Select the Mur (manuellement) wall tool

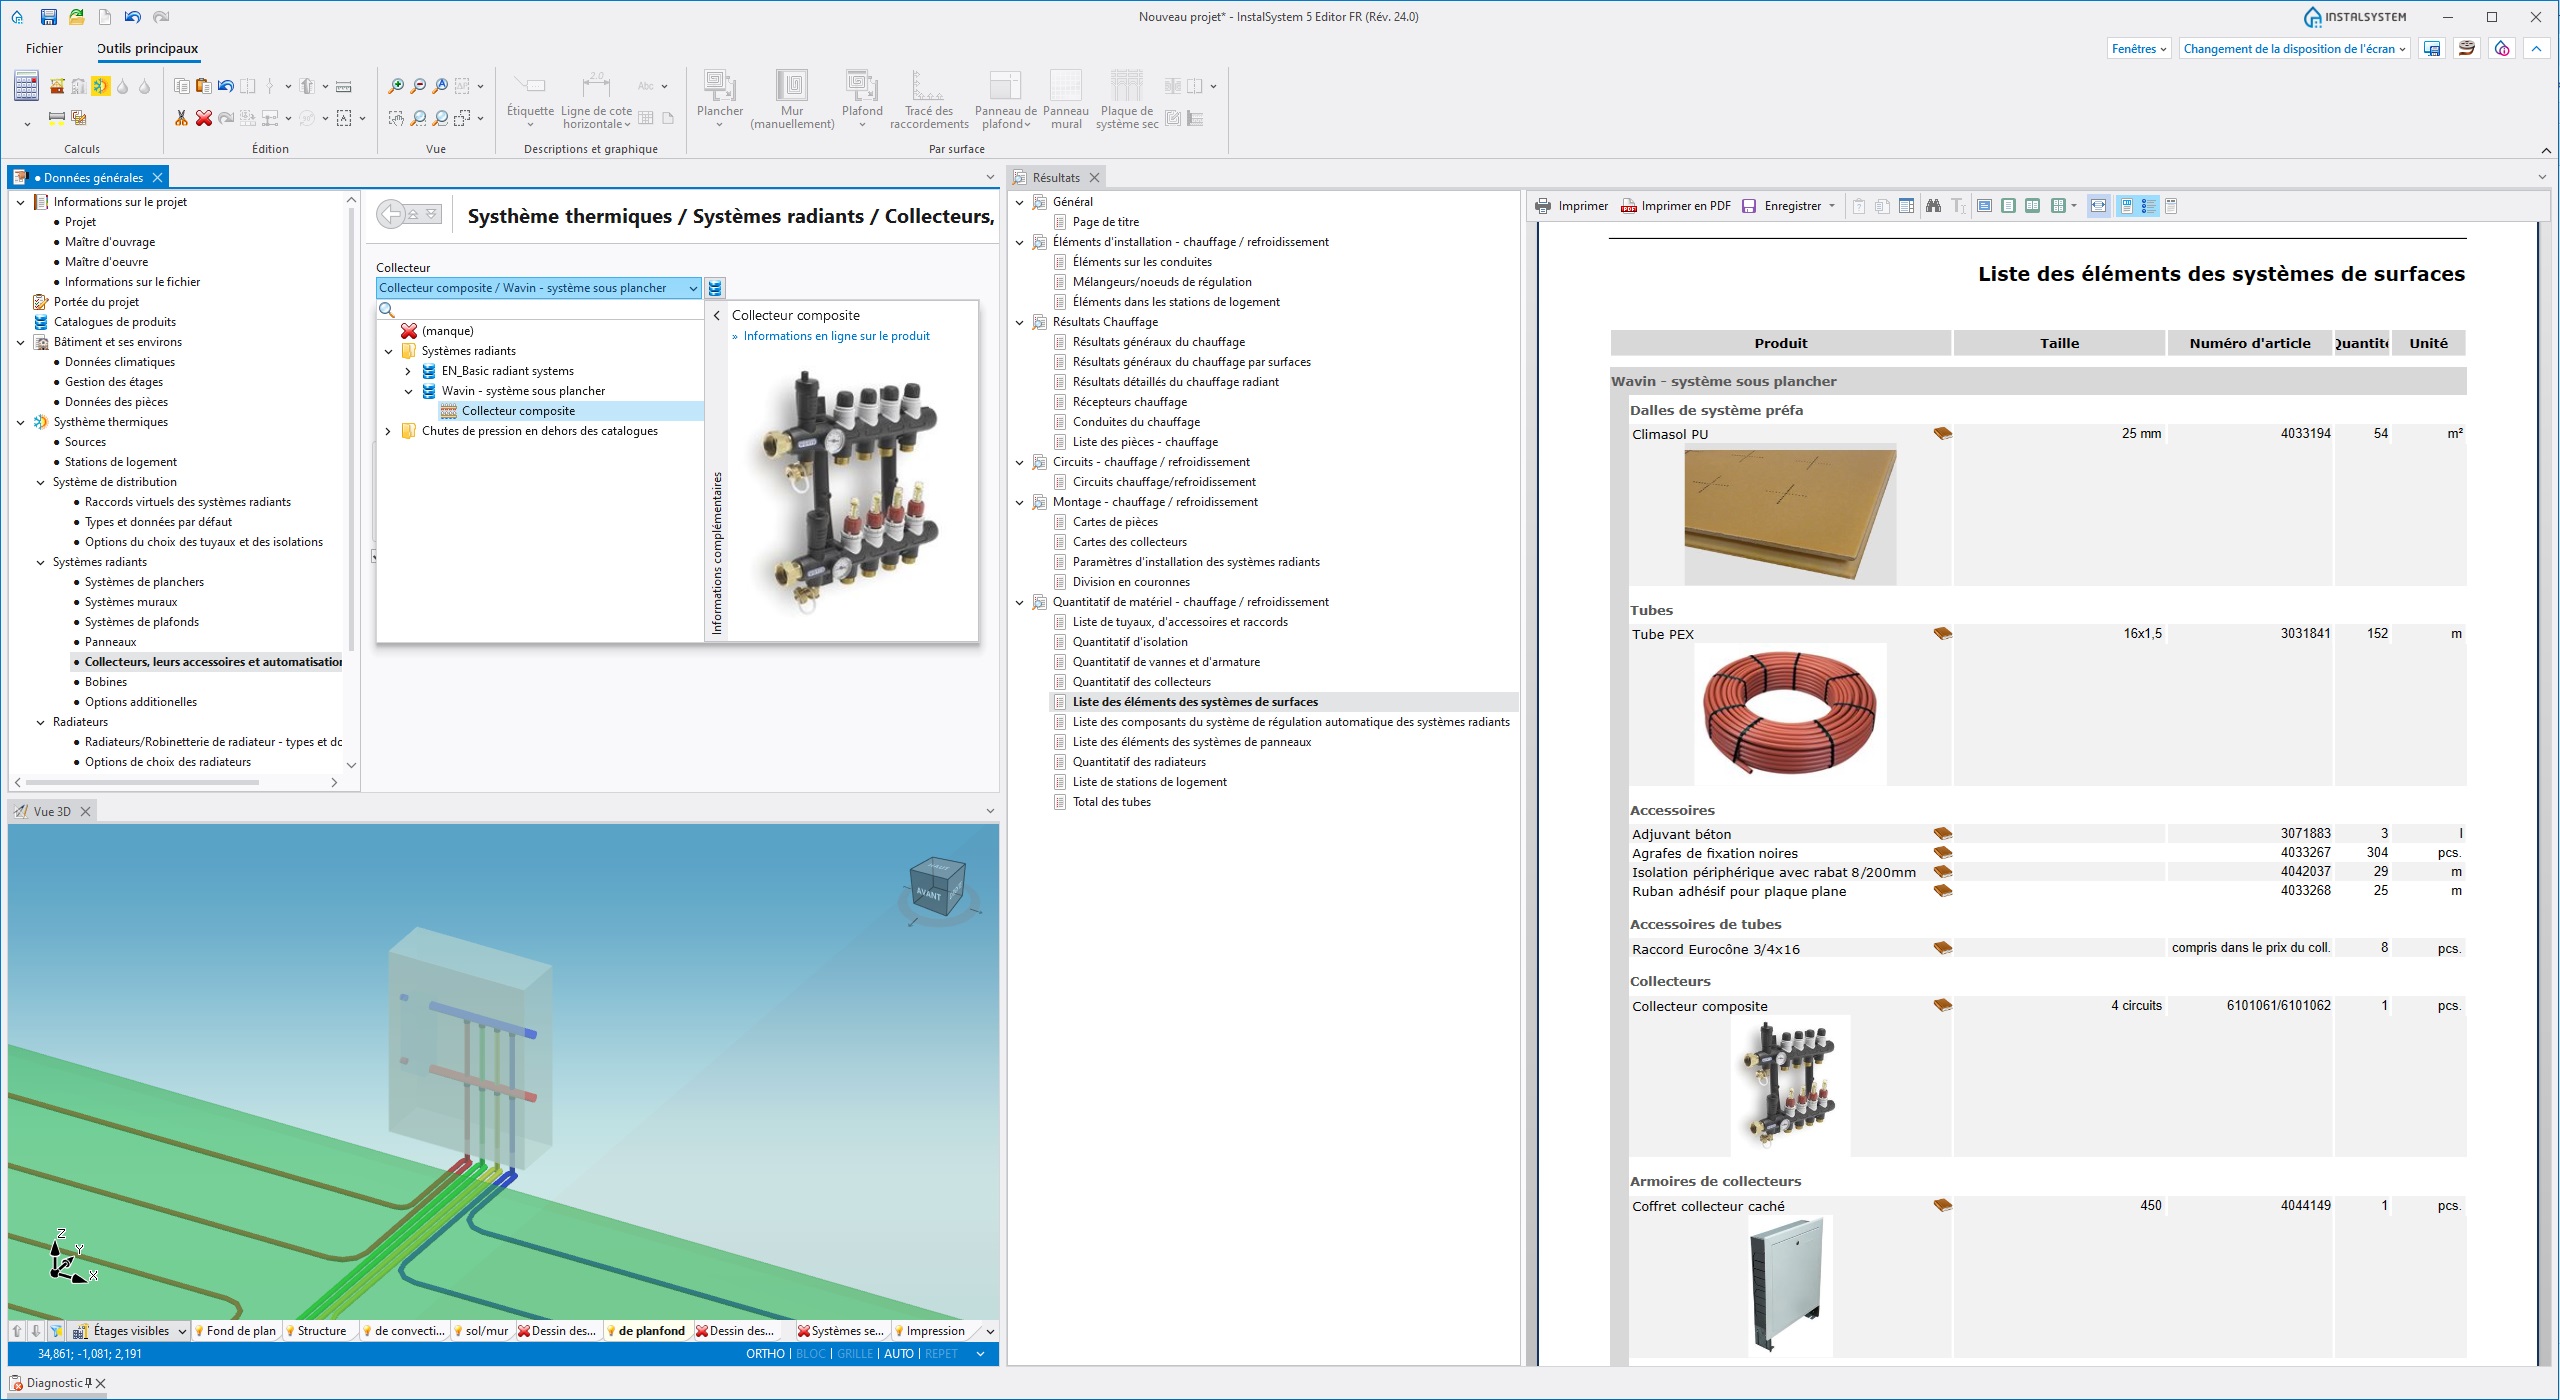tap(792, 98)
